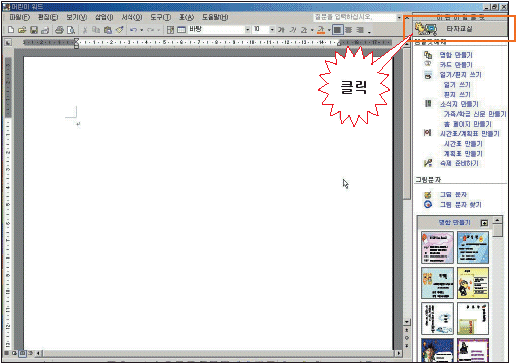Save with the floppy disk icon
The width and height of the screenshot is (516, 363).
coord(34,30)
